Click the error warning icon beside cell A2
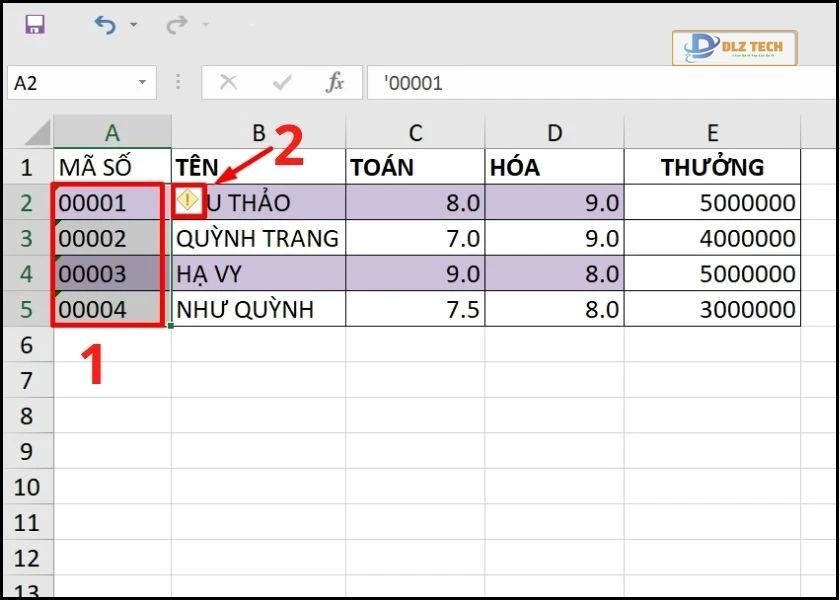This screenshot has width=840, height=600. tap(187, 201)
